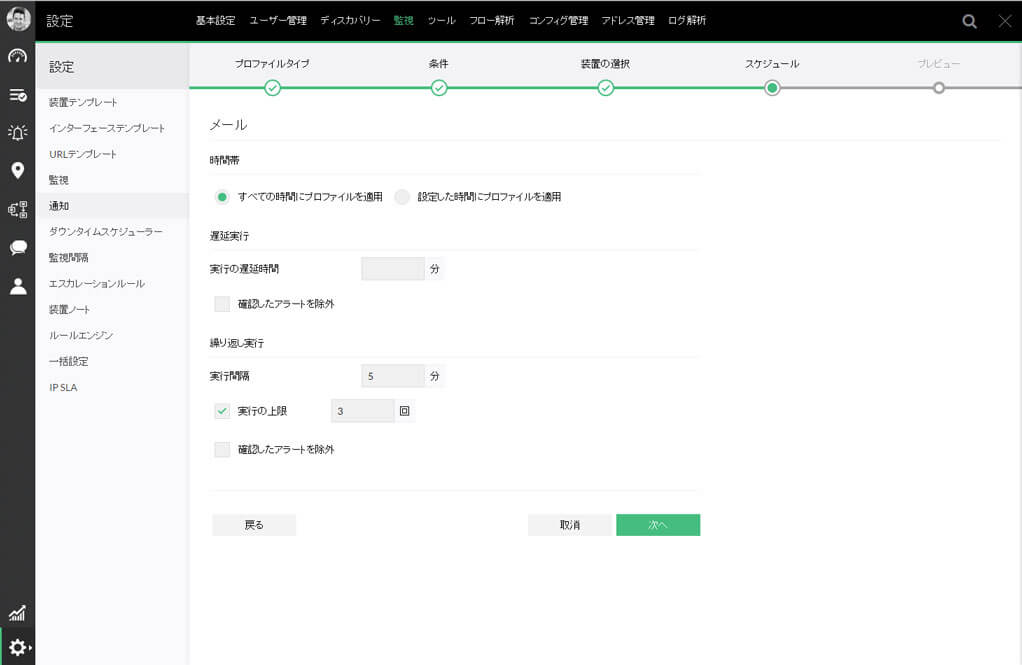
Task: Select 監視間隔 in settings sidebar
Action: click(68, 258)
